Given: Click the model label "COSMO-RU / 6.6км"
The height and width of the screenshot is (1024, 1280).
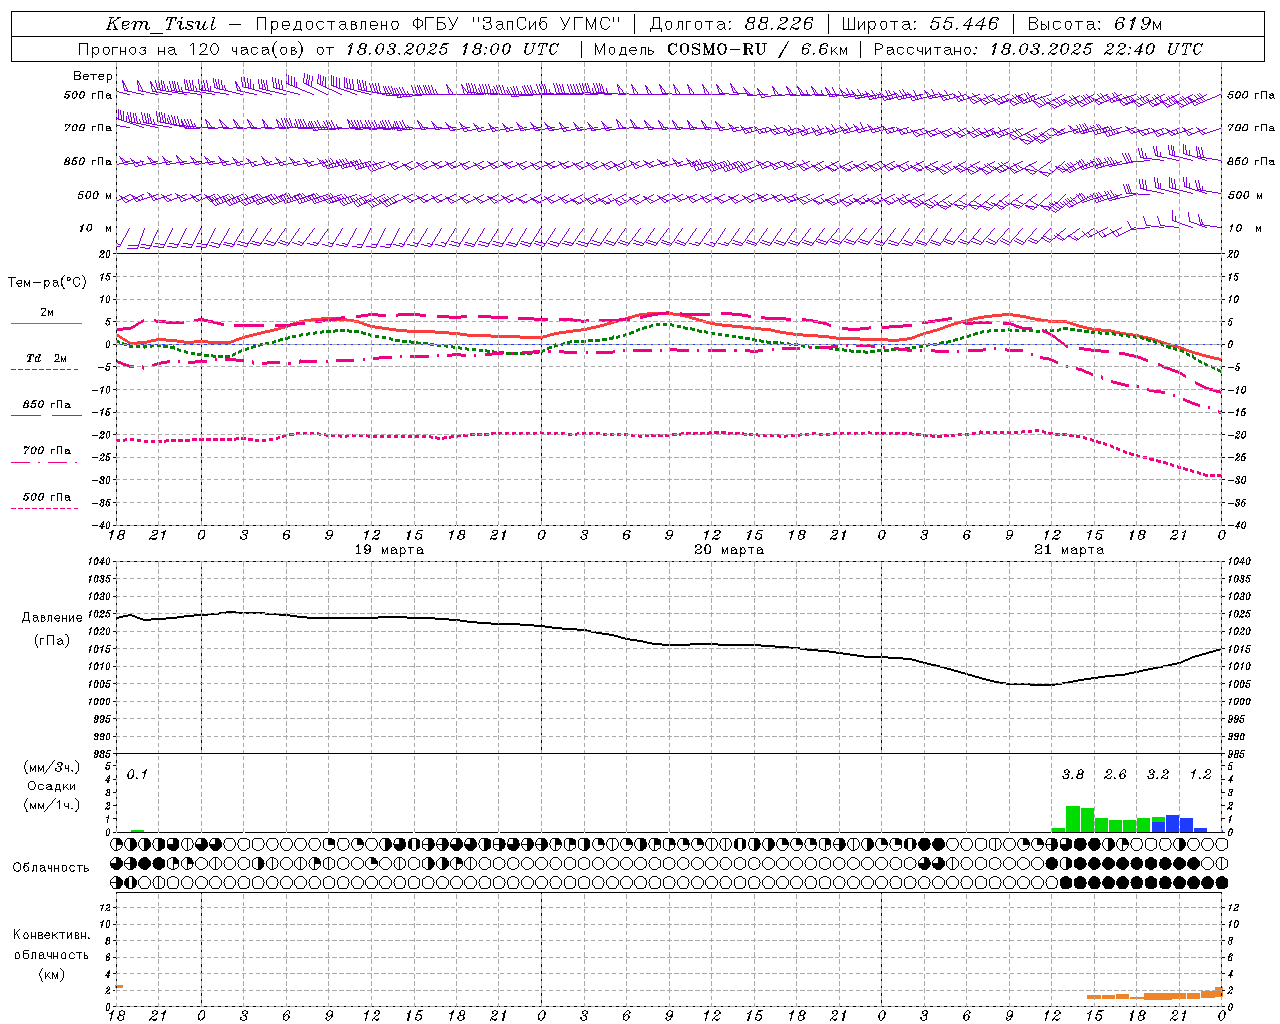Looking at the screenshot, I should point(757,49).
